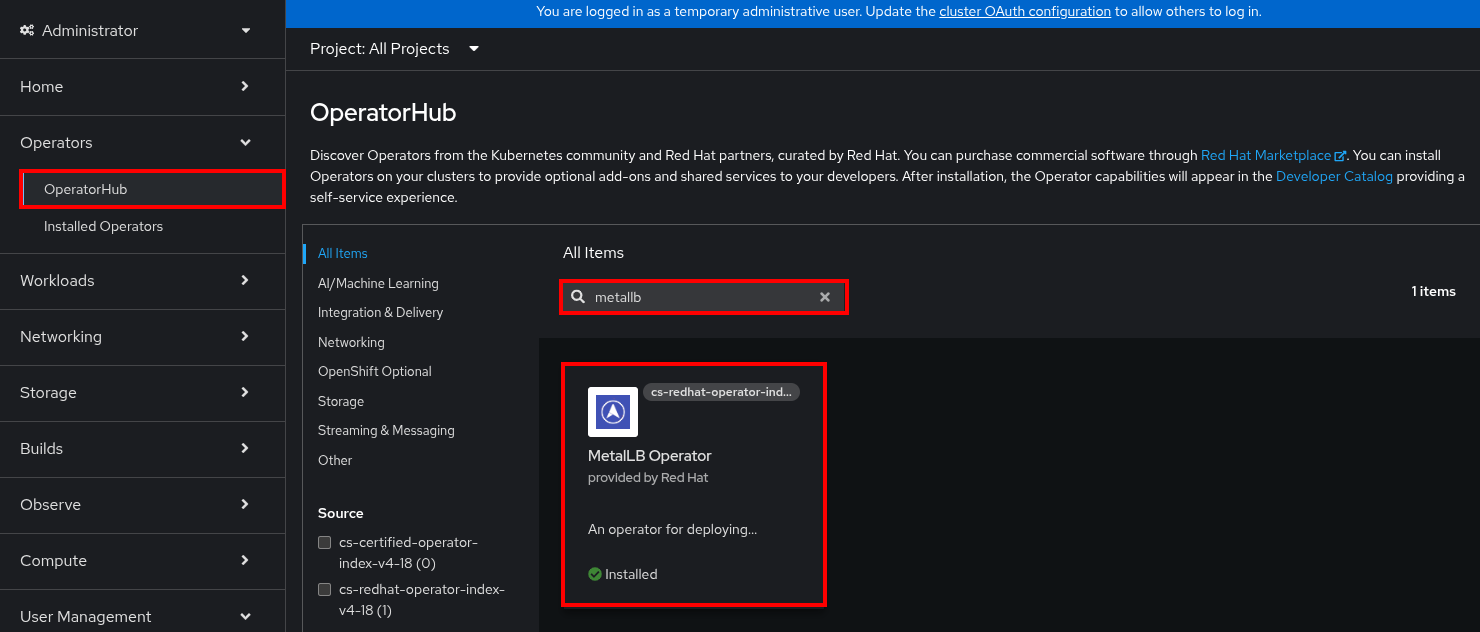The height and width of the screenshot is (632, 1480).
Task: Open Installed Operators in the sidebar
Action: (x=103, y=227)
